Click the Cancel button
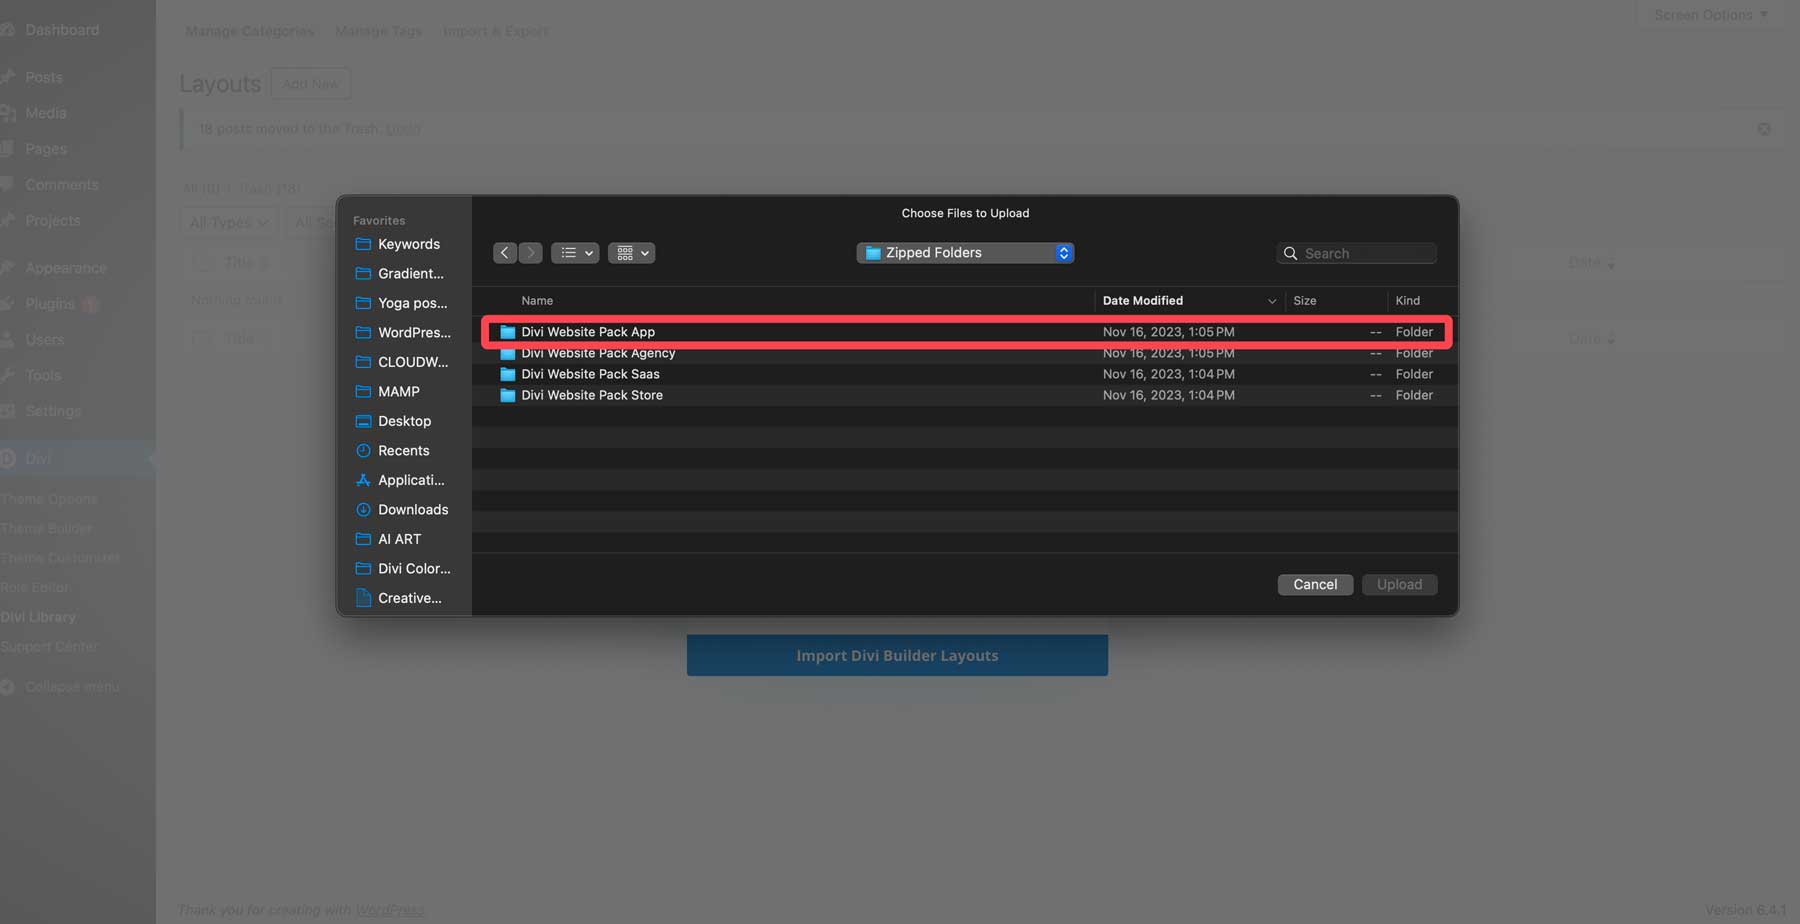The image size is (1800, 924). 1315,585
